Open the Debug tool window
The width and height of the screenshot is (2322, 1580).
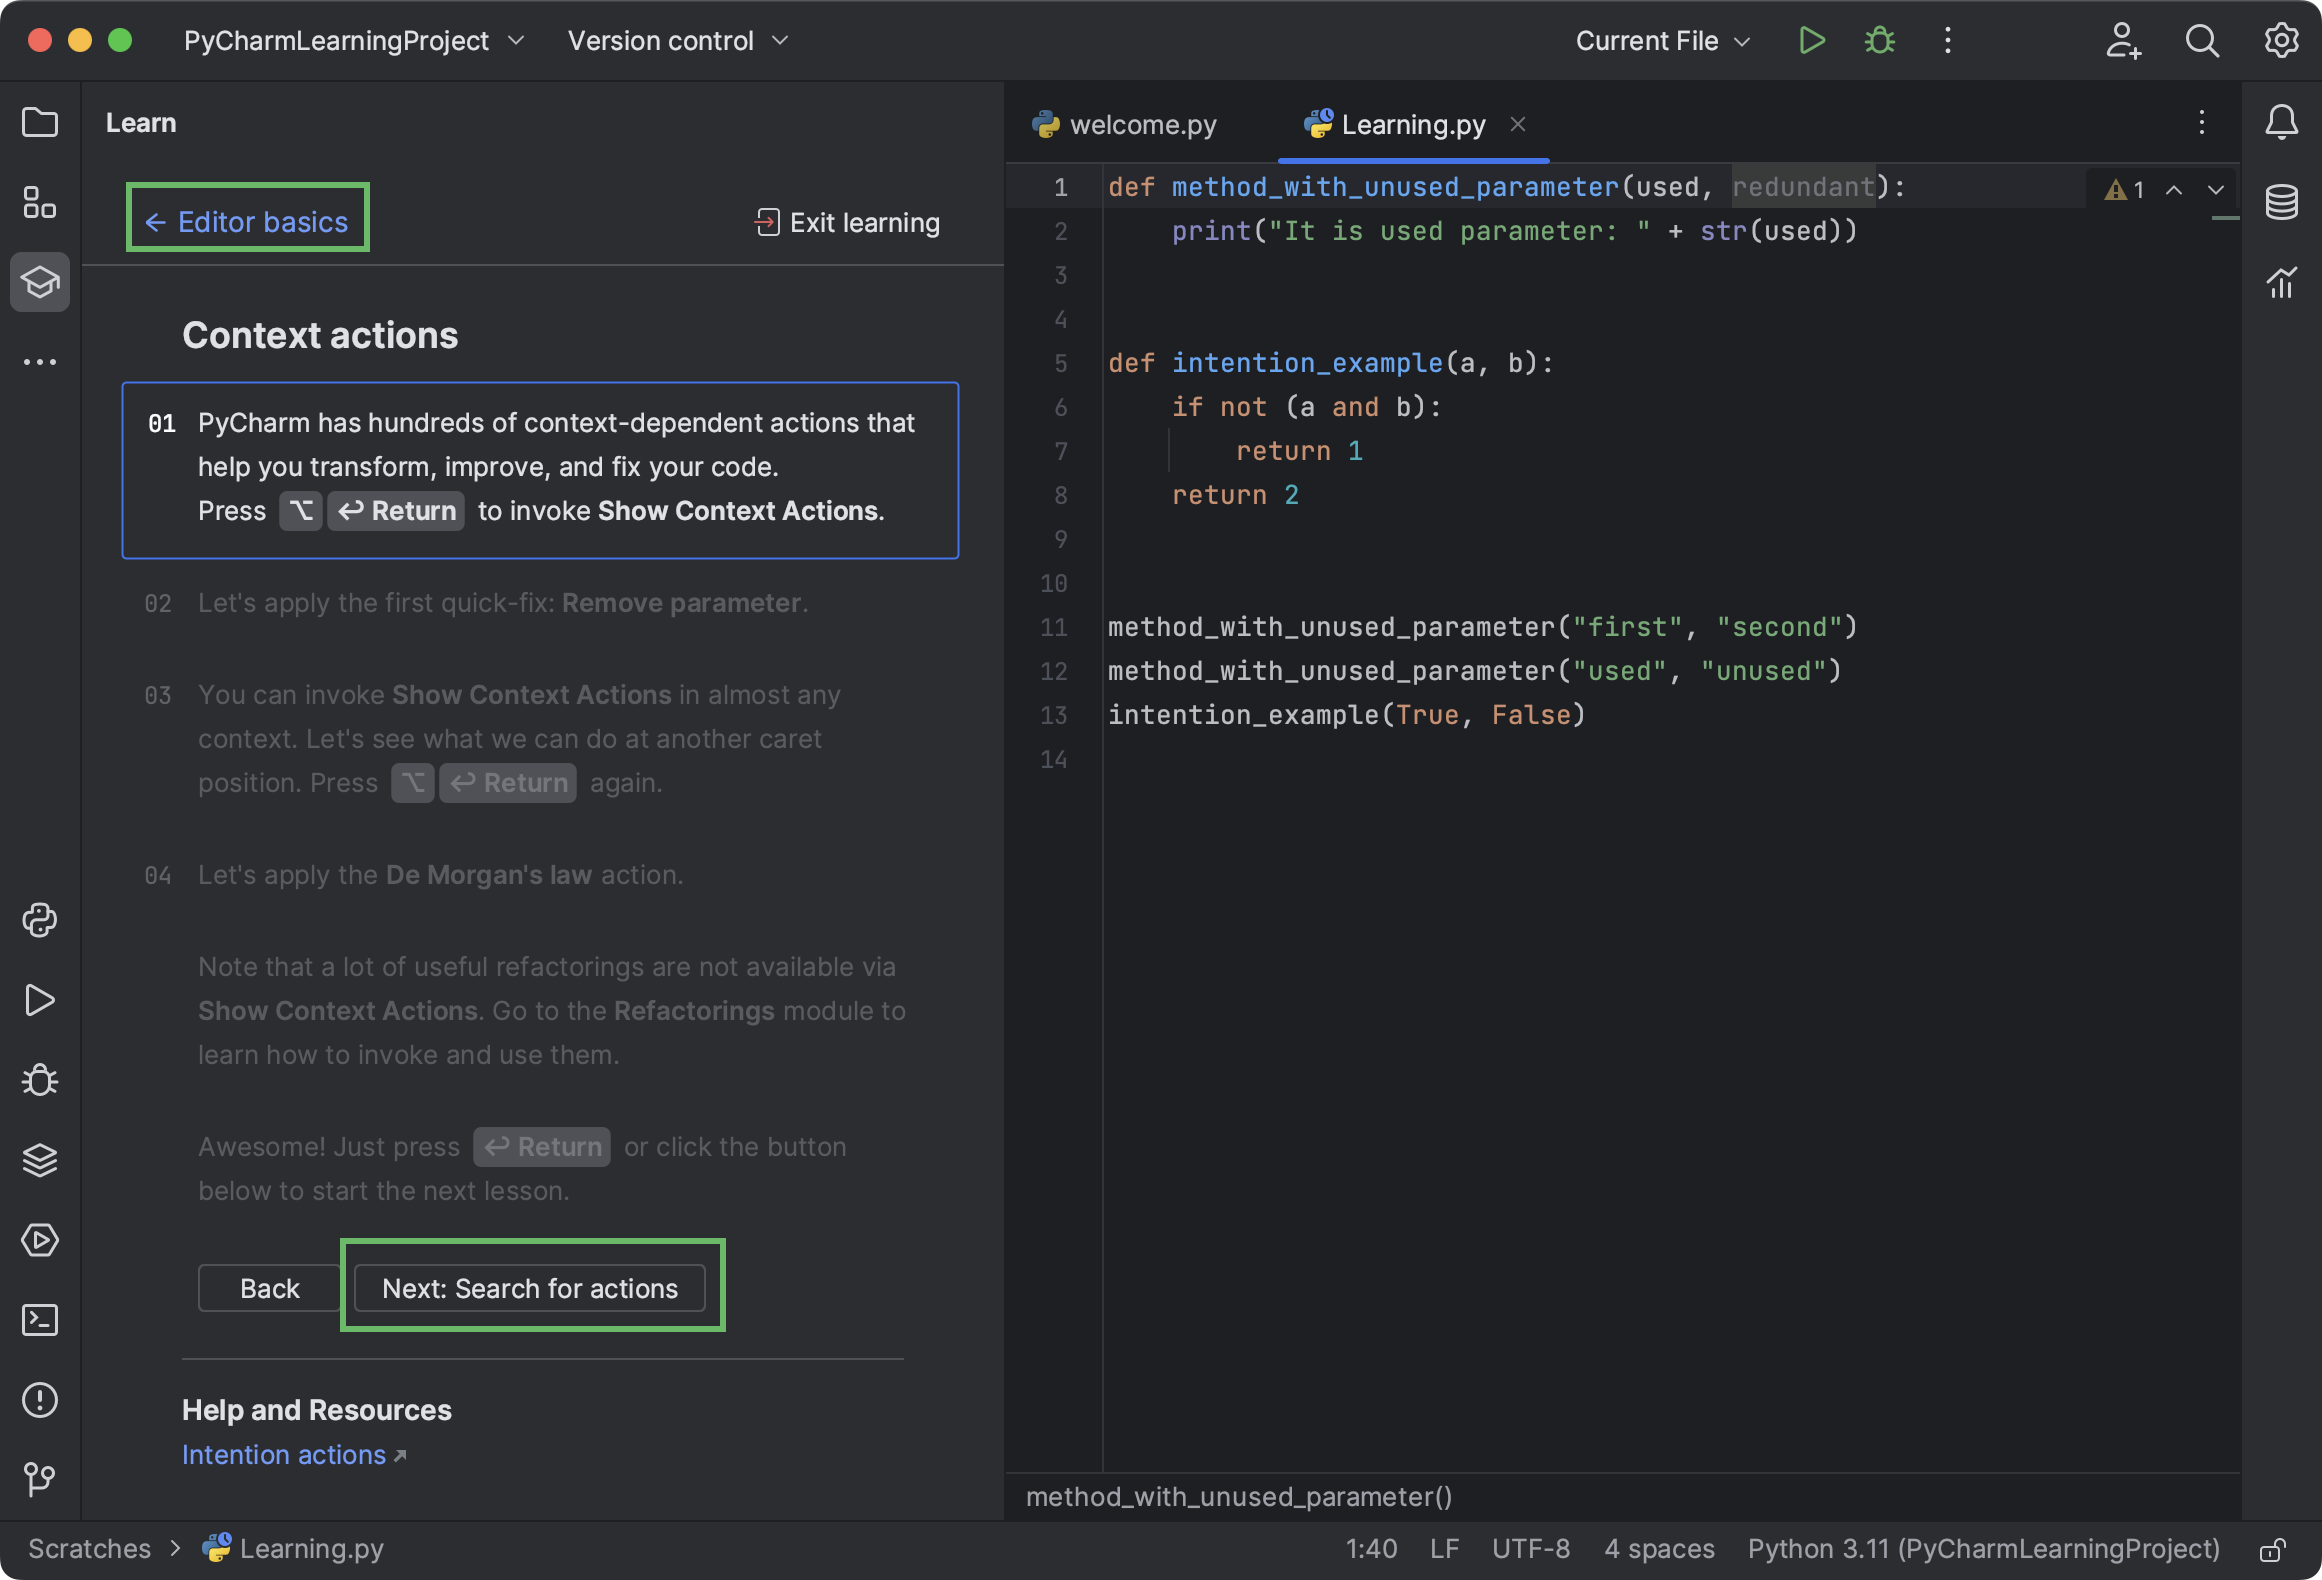pos(40,1080)
